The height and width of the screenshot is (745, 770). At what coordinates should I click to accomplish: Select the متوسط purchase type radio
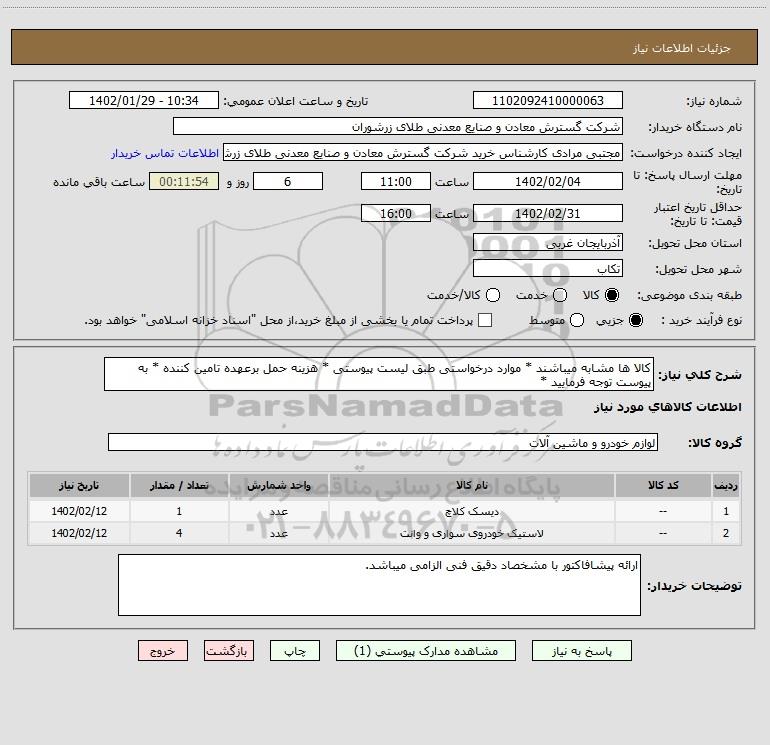pyautogui.click(x=577, y=320)
